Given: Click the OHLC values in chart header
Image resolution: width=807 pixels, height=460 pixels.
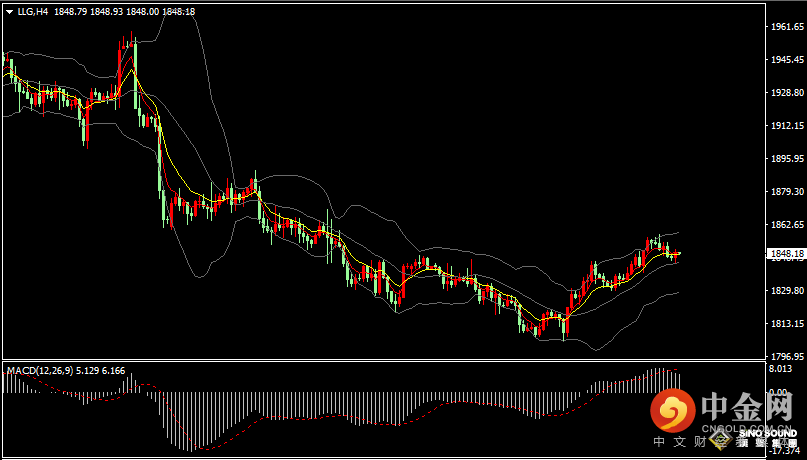Looking at the screenshot, I should pos(136,12).
